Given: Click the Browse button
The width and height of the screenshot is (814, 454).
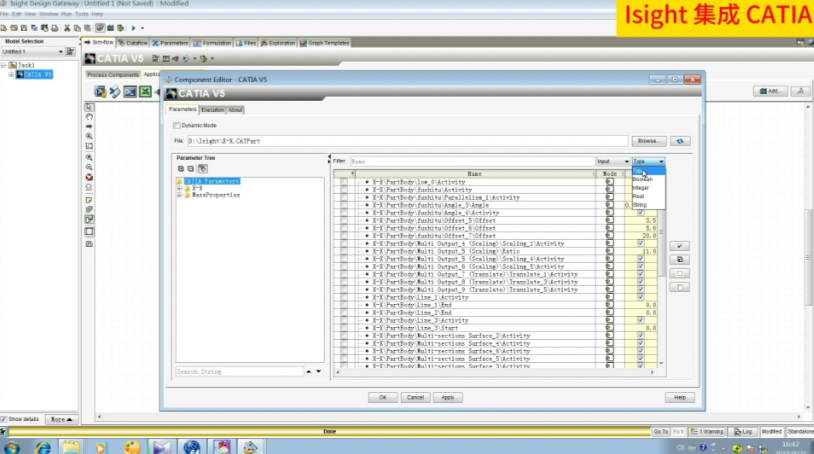Looking at the screenshot, I should pyautogui.click(x=649, y=141).
